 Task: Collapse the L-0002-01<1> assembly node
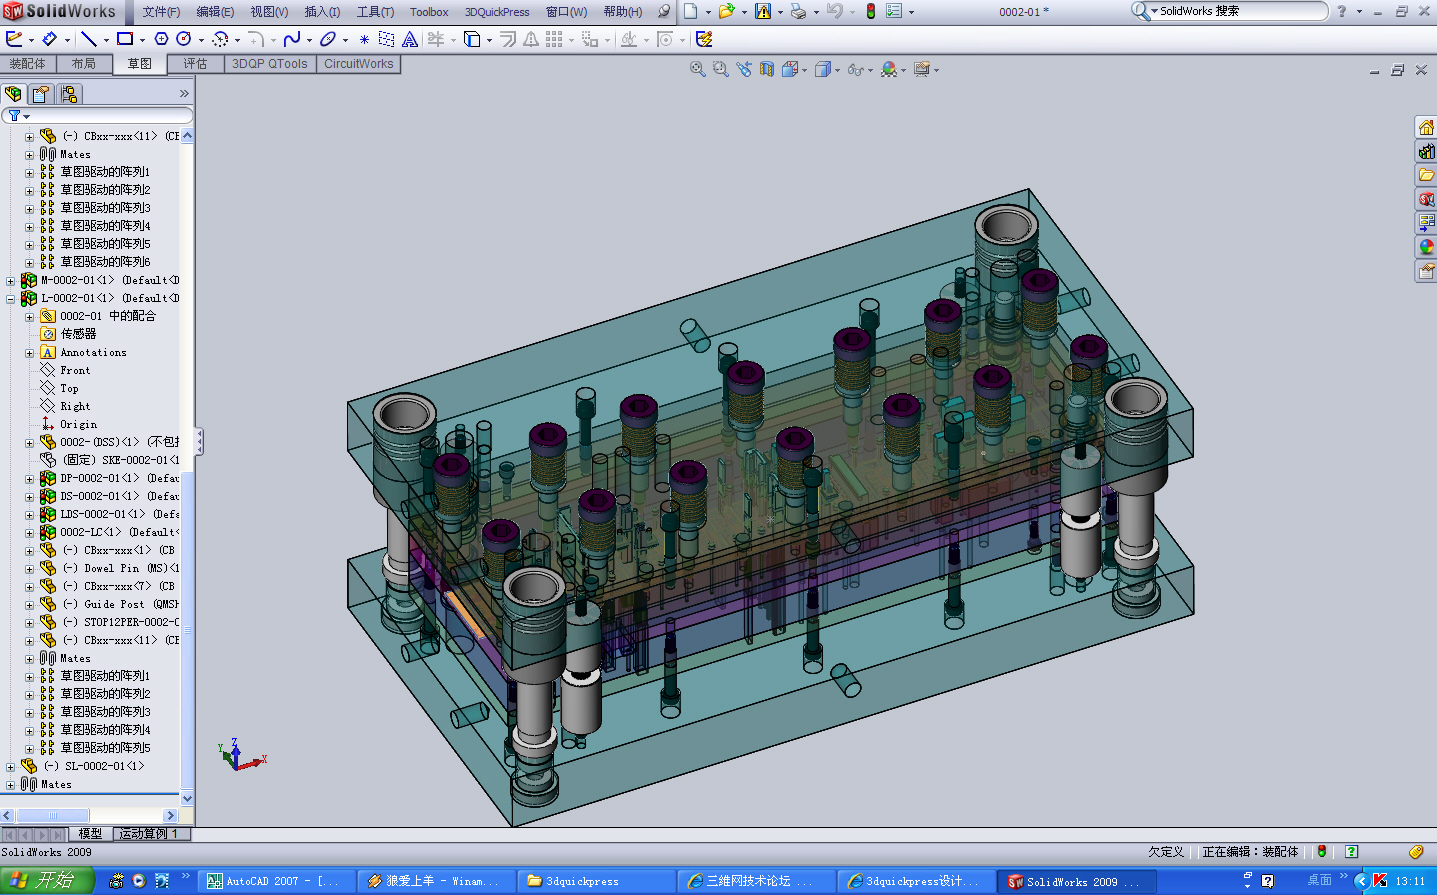click(11, 299)
